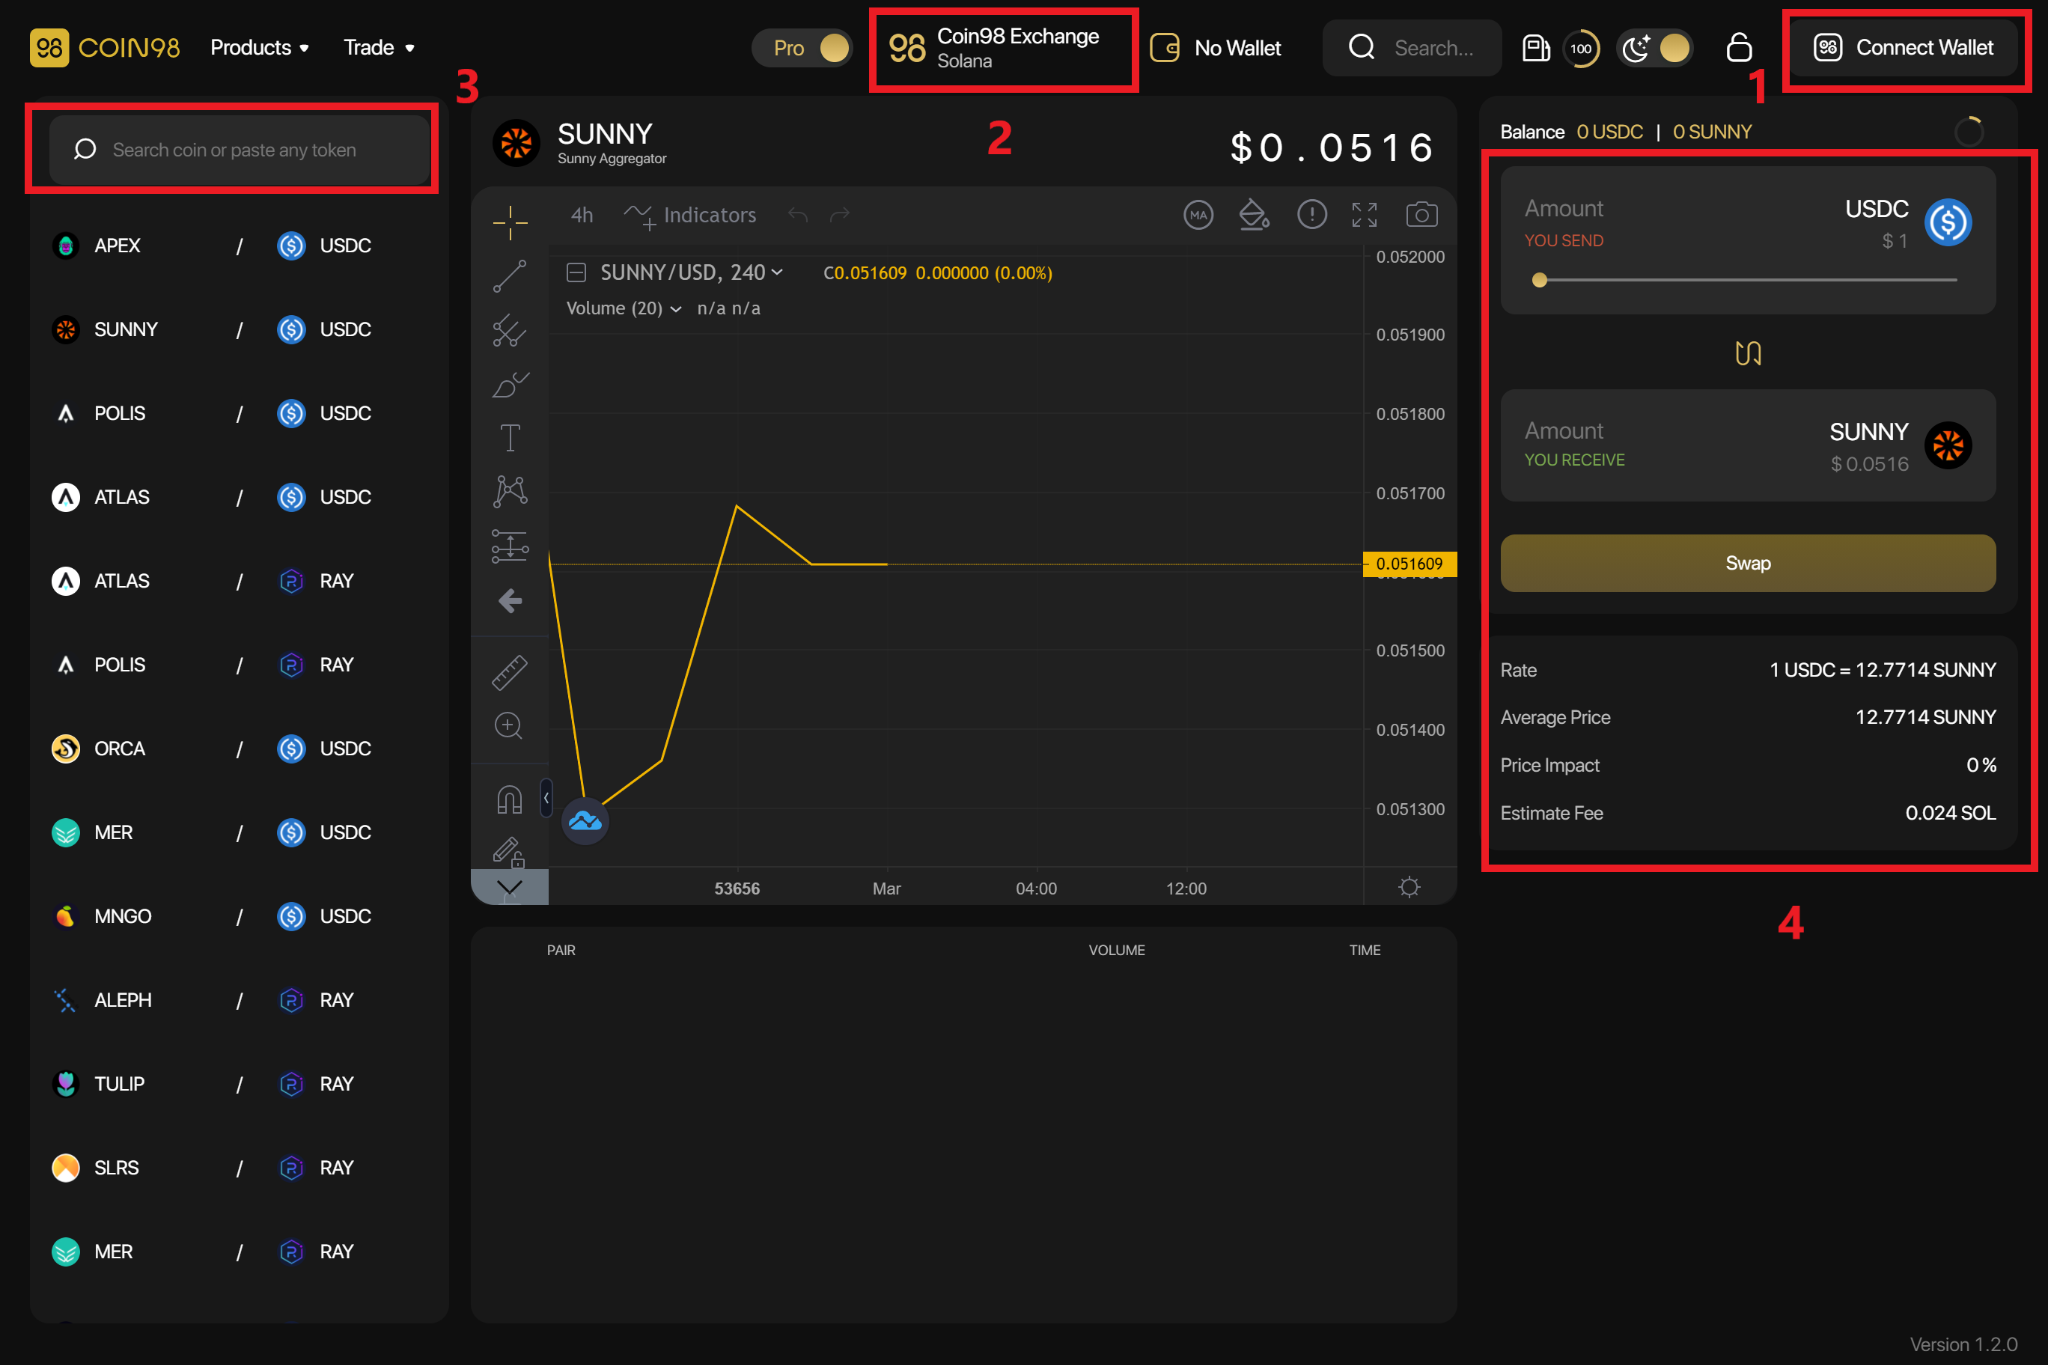2048x1365 pixels.
Task: Go to the chart's latest bar (cloud button)
Action: [x=585, y=821]
